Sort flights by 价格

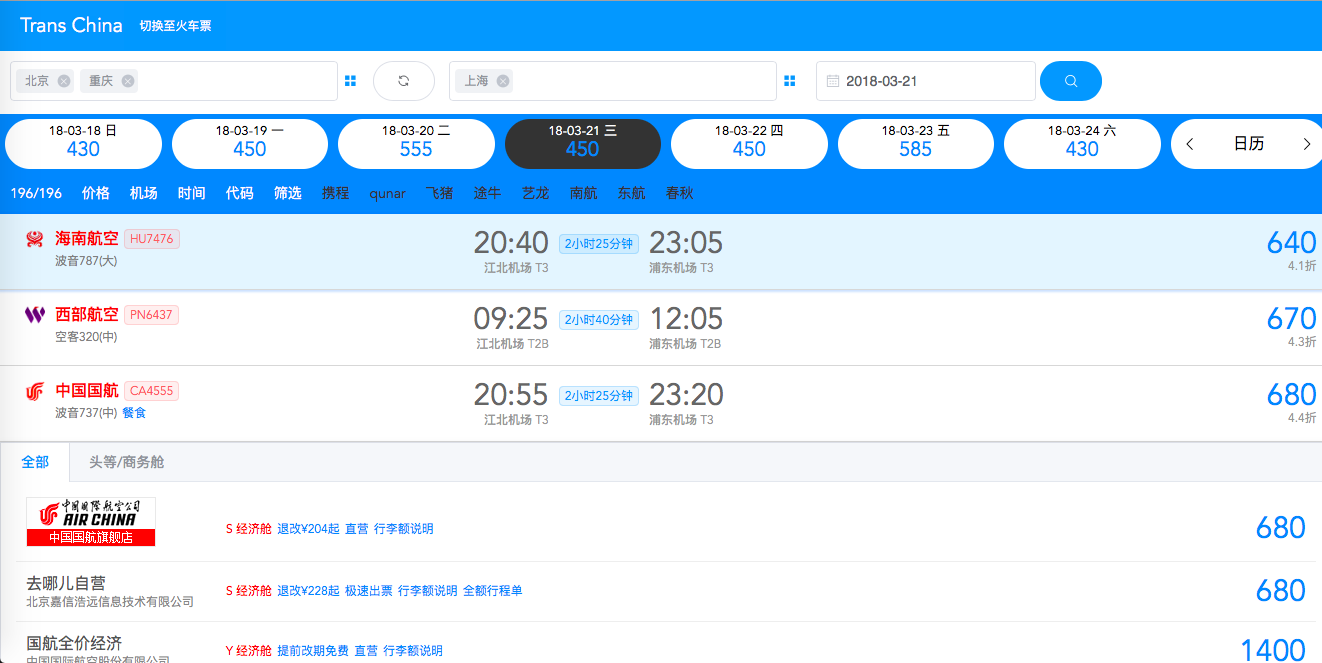click(x=96, y=193)
